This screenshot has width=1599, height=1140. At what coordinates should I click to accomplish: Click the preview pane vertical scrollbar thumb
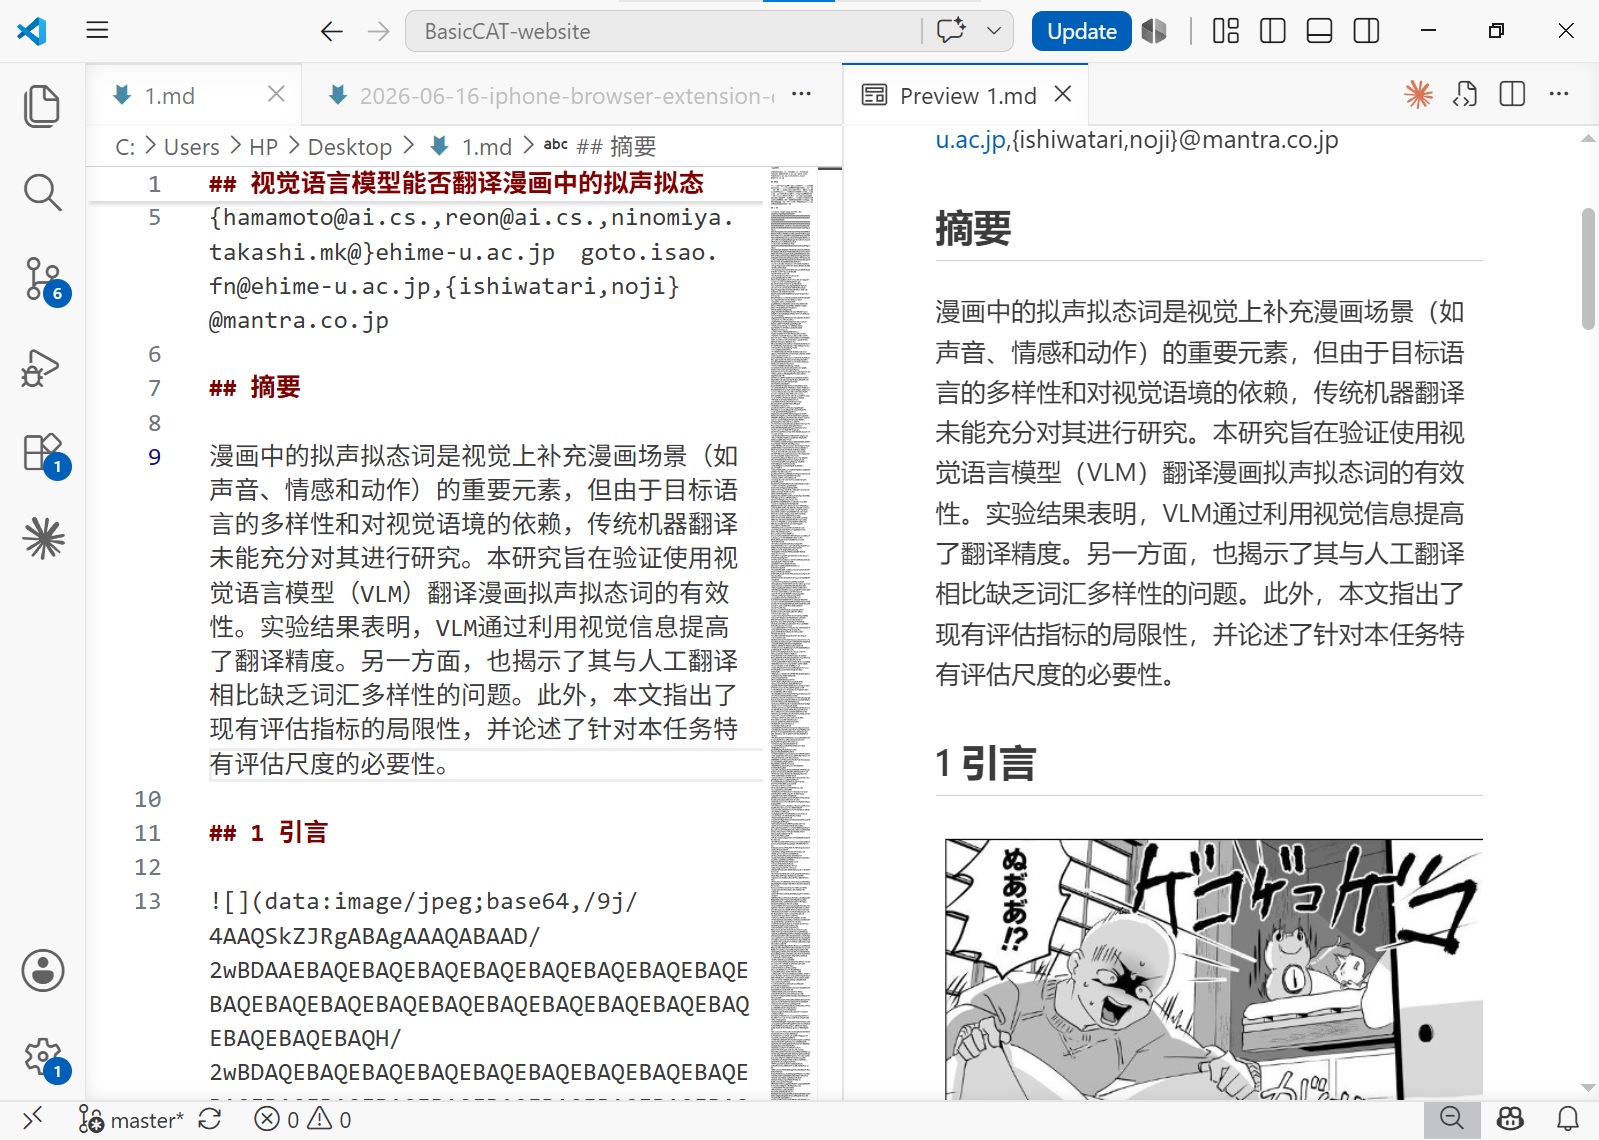(x=1588, y=268)
